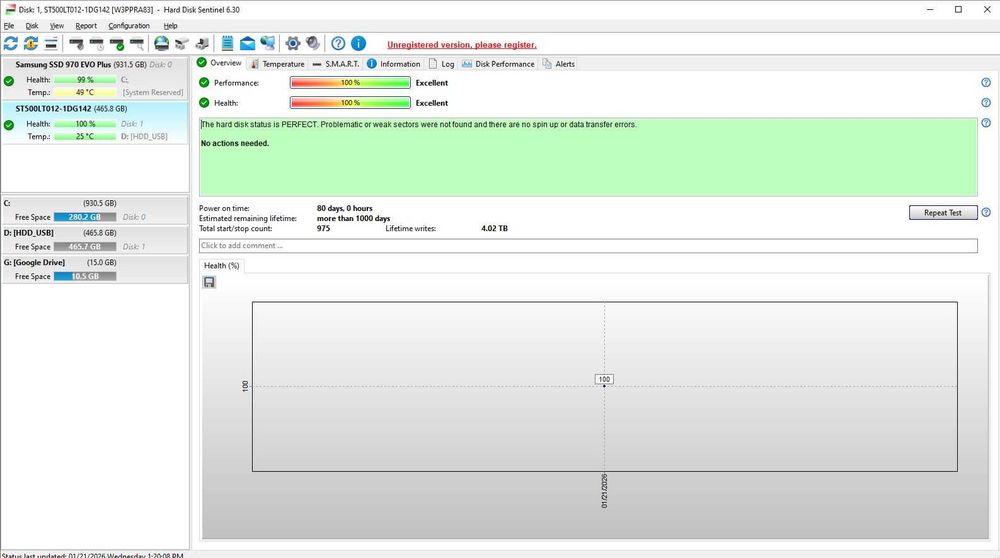Viewport: 1000px width, 558px height.
Task: Click the globe-on-disk toolbar icon
Action: pyautogui.click(x=161, y=43)
